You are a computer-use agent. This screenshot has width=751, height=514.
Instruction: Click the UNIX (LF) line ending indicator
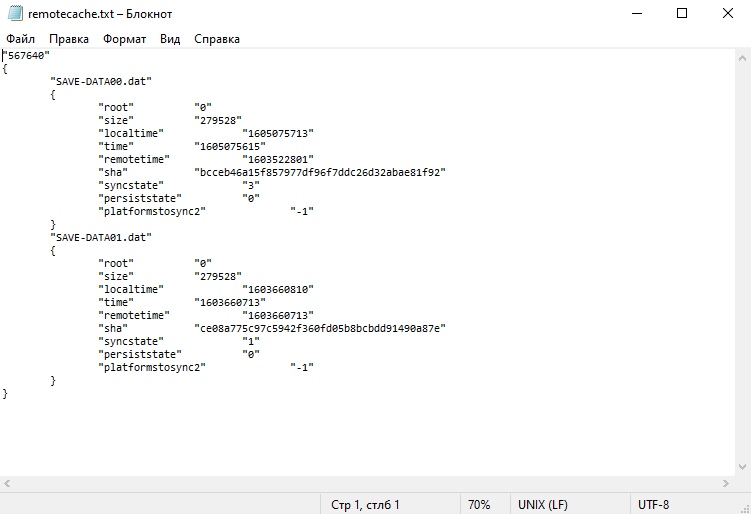click(543, 505)
